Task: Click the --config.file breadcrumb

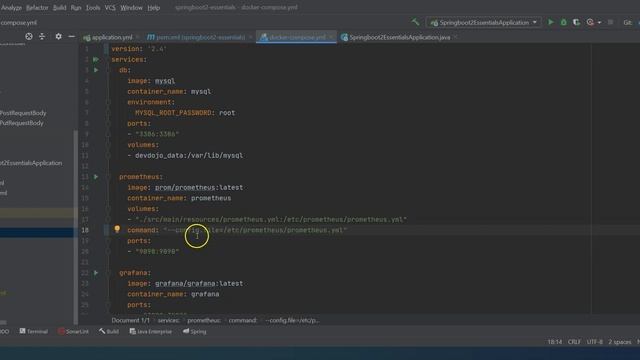Action: click(x=291, y=320)
